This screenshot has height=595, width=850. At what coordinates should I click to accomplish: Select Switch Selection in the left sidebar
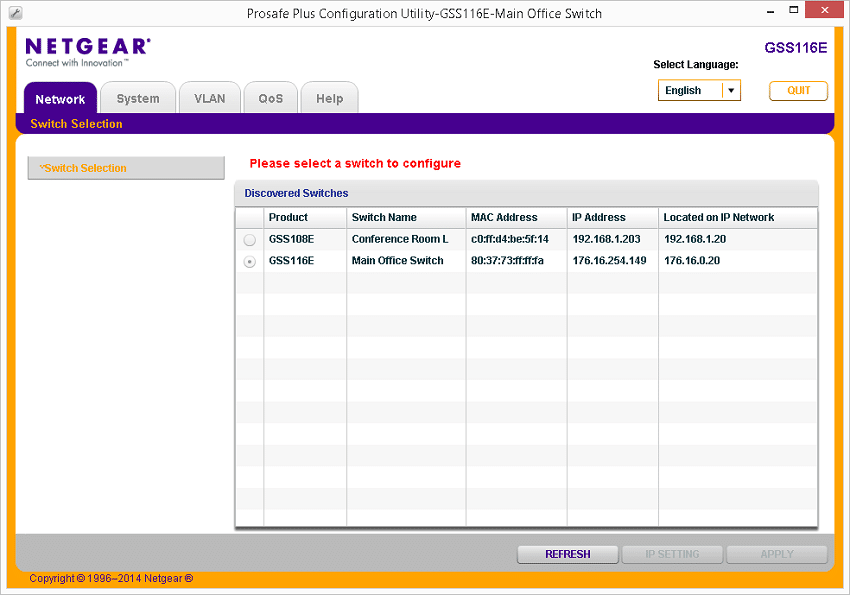126,168
